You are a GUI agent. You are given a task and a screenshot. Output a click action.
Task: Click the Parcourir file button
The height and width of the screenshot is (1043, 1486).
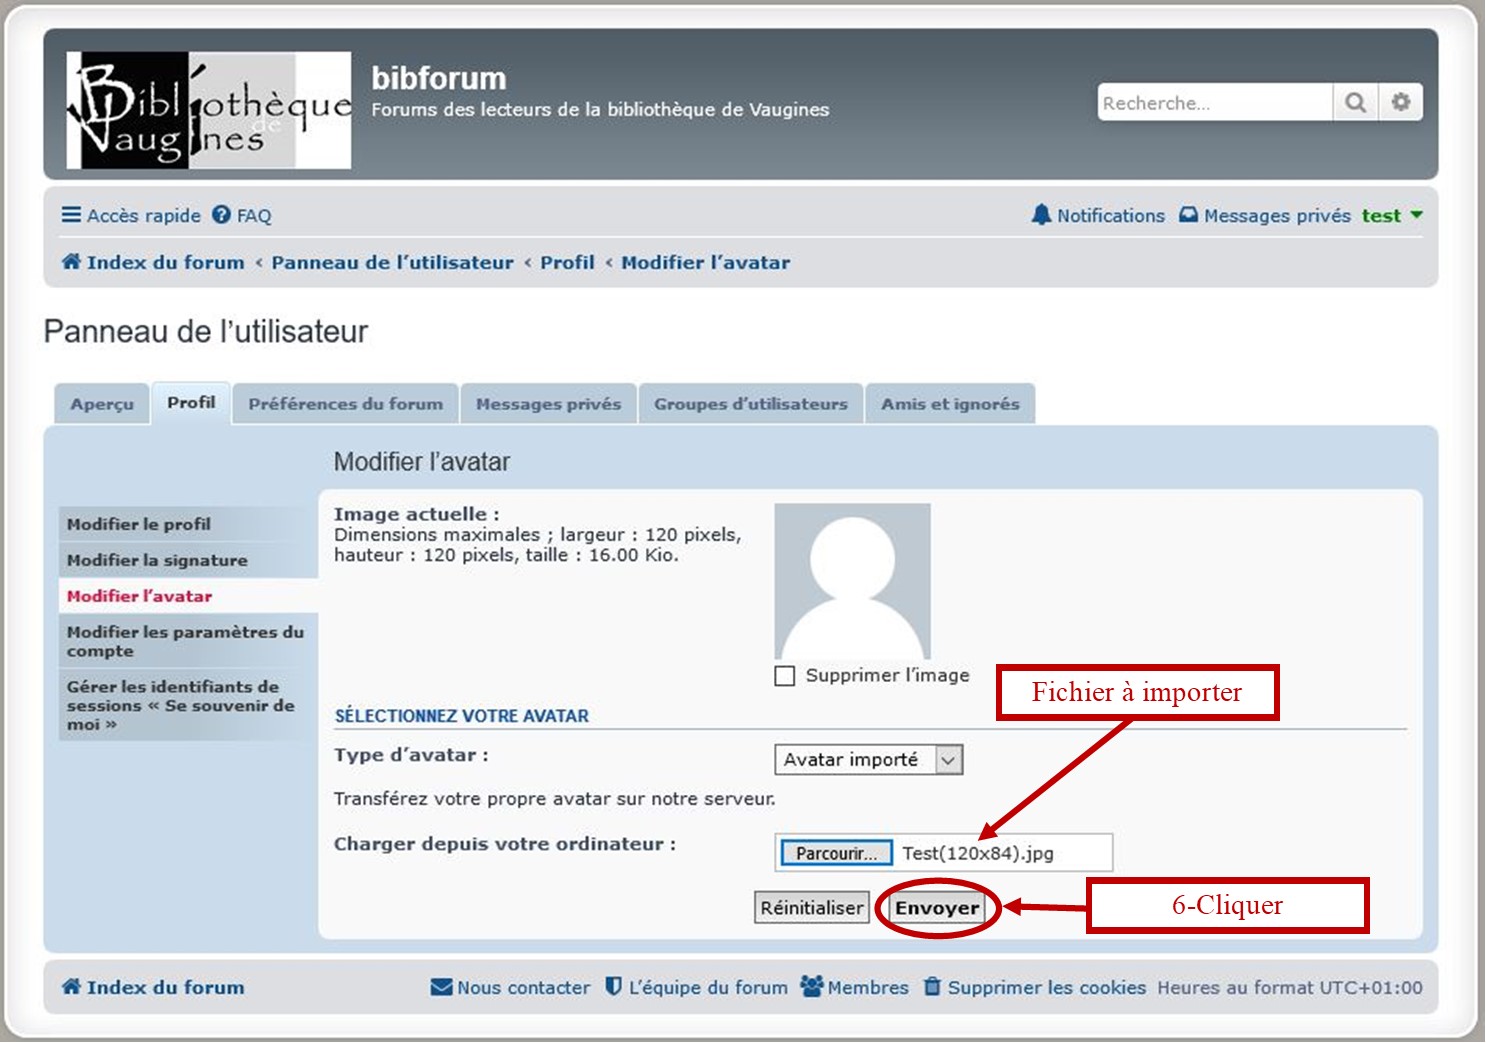click(x=835, y=853)
